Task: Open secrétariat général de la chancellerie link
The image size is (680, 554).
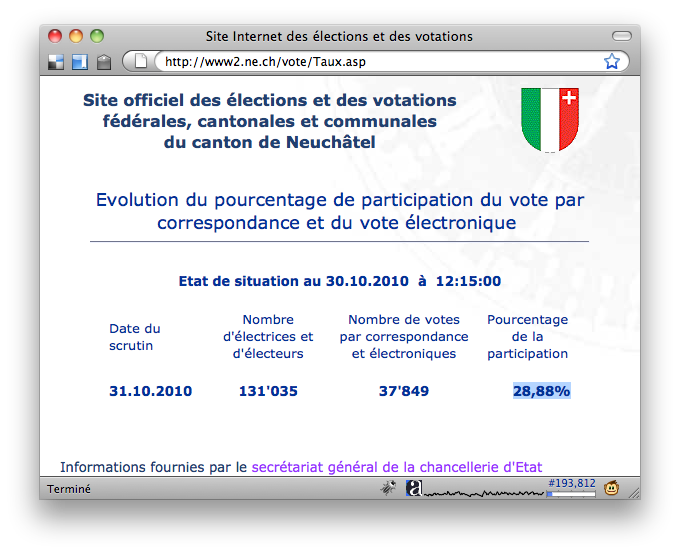Action: (397, 467)
